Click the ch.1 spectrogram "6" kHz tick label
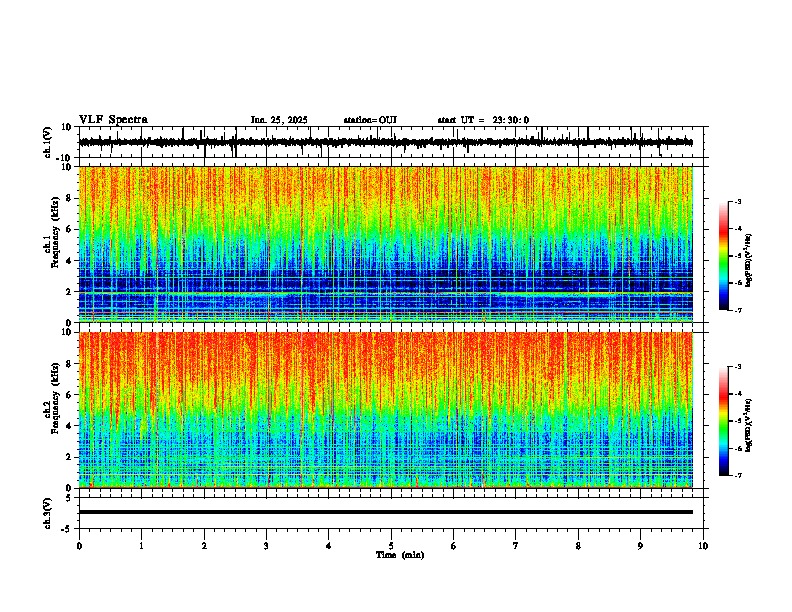 pos(69,229)
